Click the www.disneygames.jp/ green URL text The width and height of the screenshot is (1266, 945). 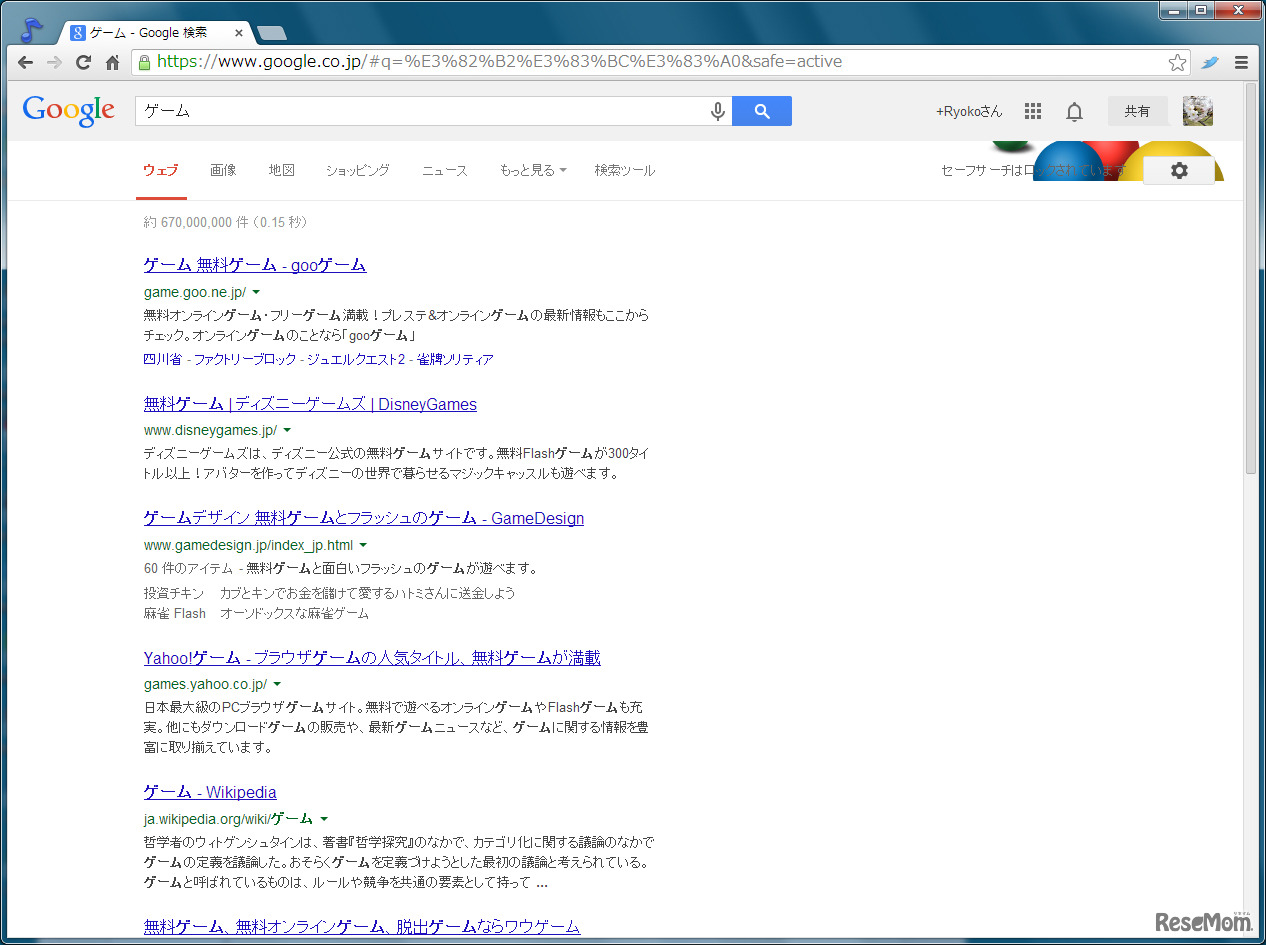pos(210,431)
